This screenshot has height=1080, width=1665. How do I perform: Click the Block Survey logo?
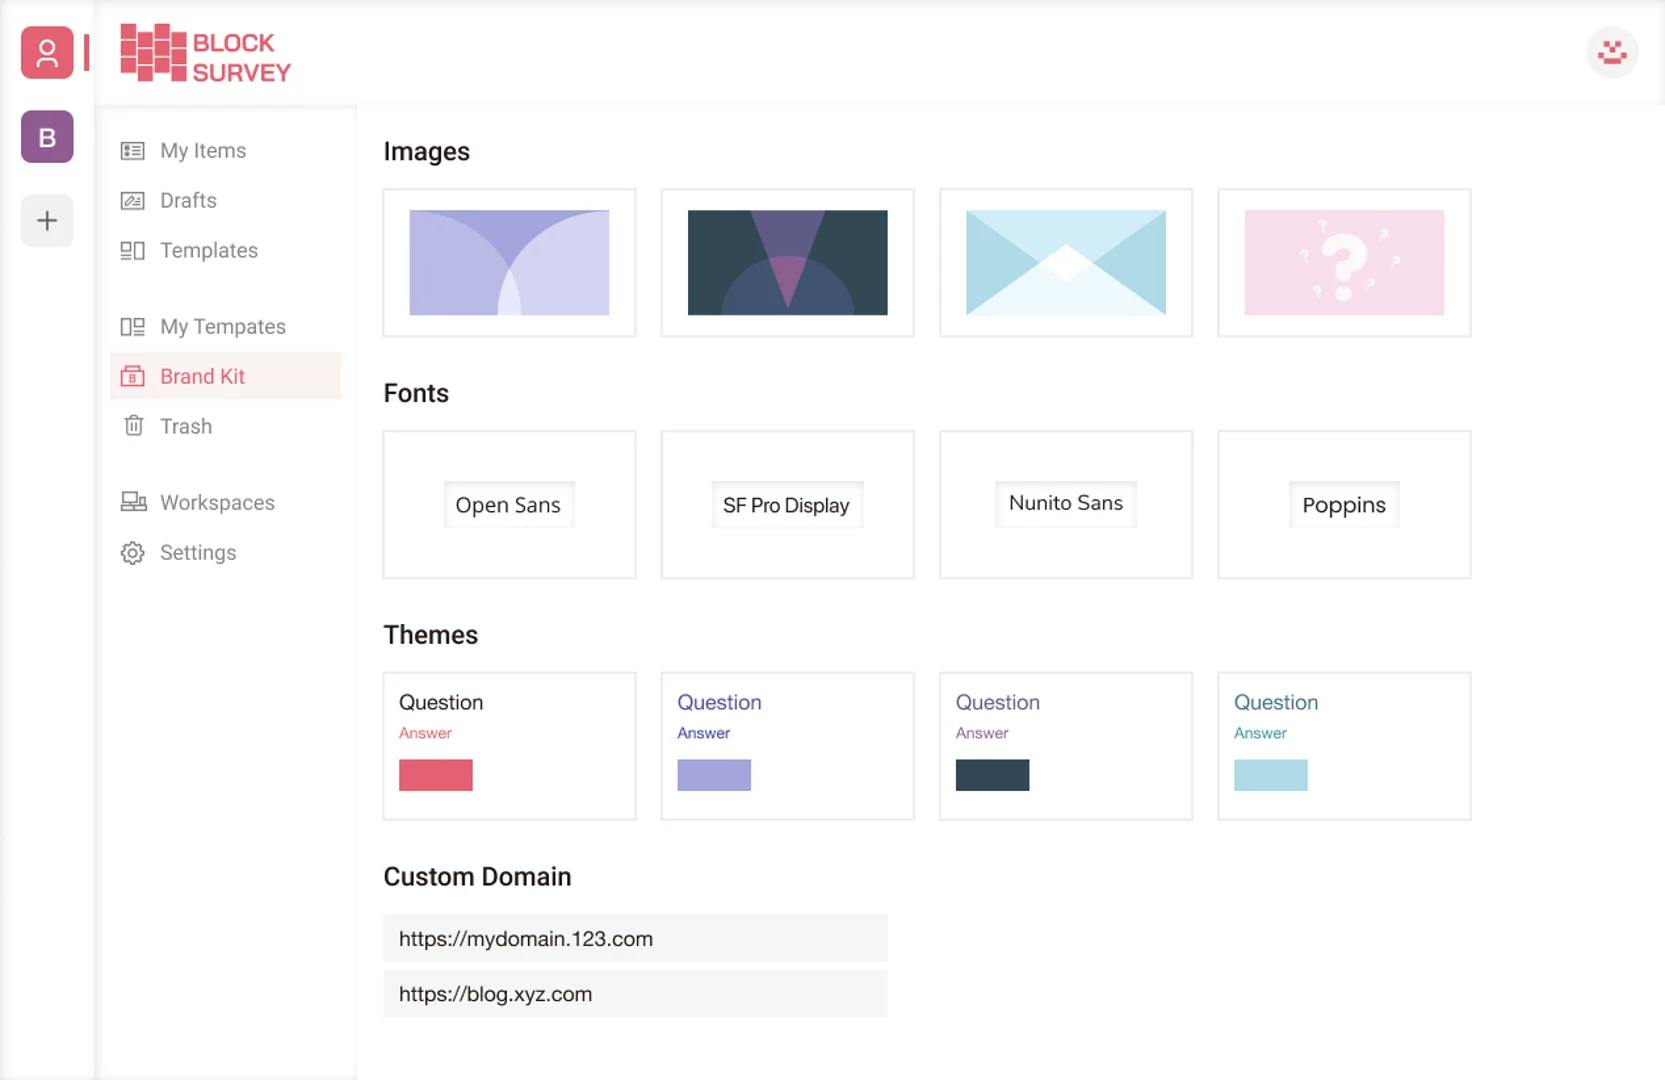pos(206,53)
